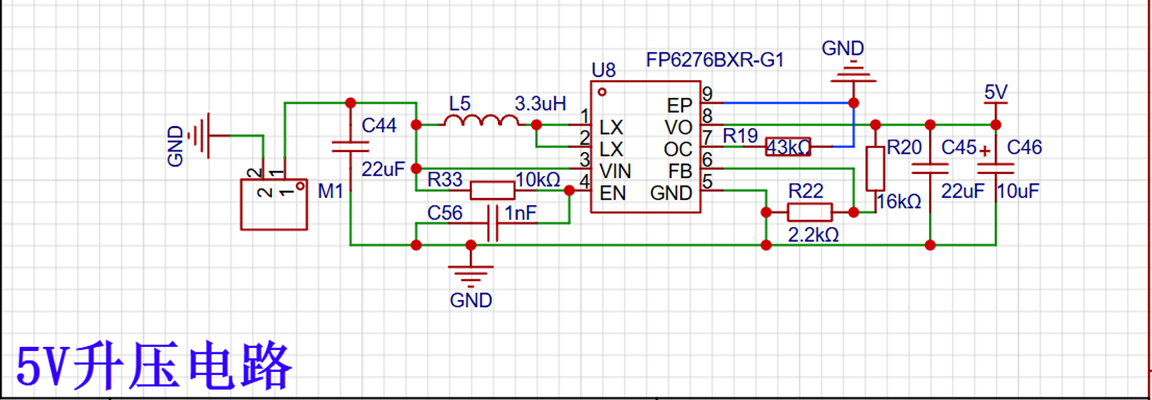1152x400 pixels.
Task: Click the EP pin label on U8
Action: tap(680, 104)
